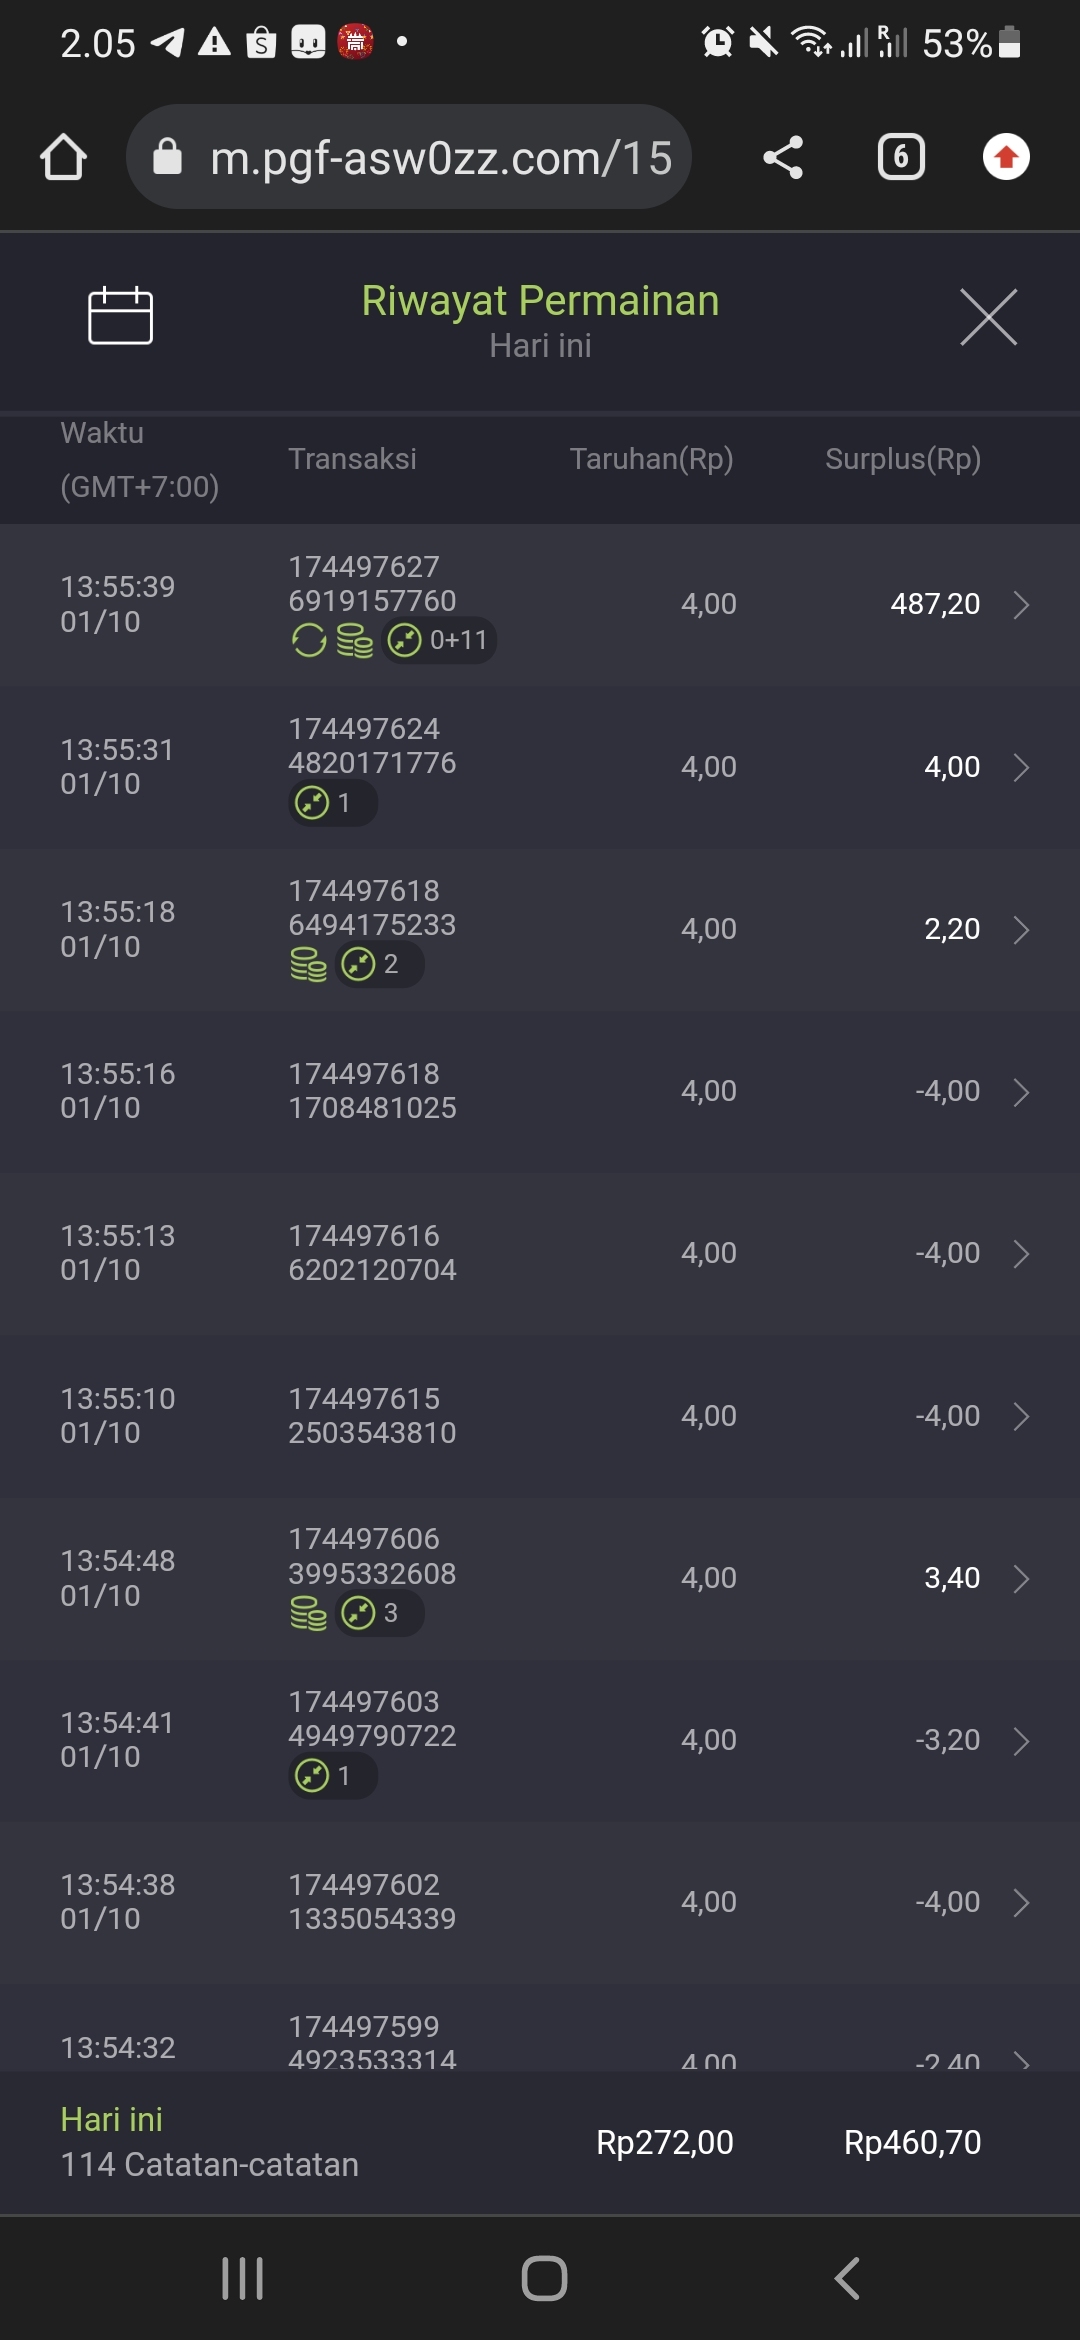Tap the red upload arrow browser icon
The width and height of the screenshot is (1080, 2340).
click(1006, 158)
